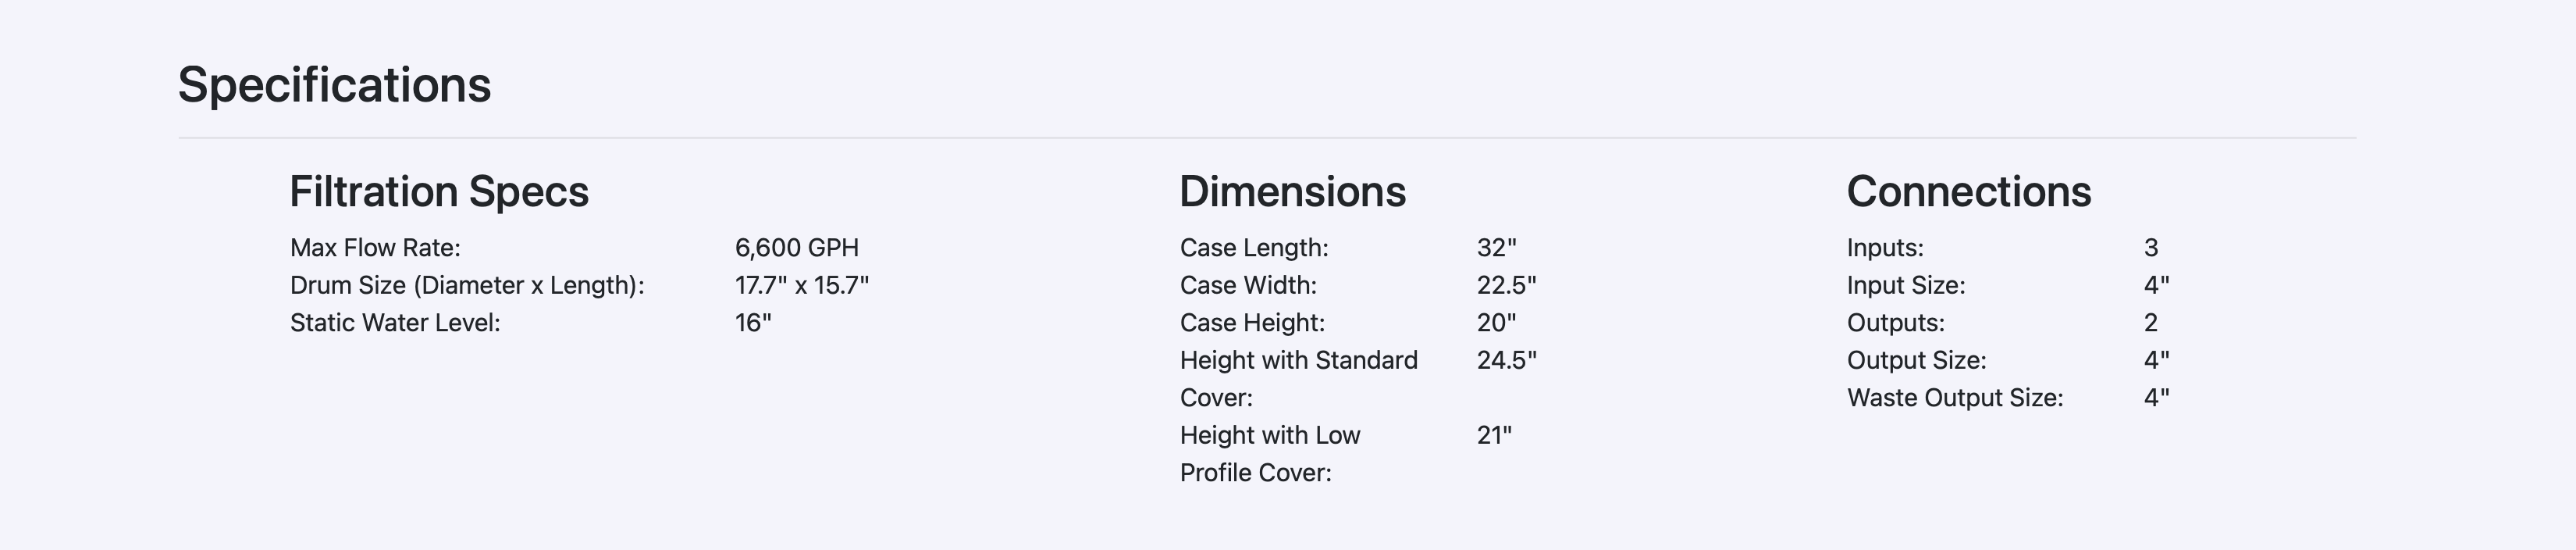Click the Dimensions section heading
Screen dimensions: 2576x550
[x=1292, y=192]
